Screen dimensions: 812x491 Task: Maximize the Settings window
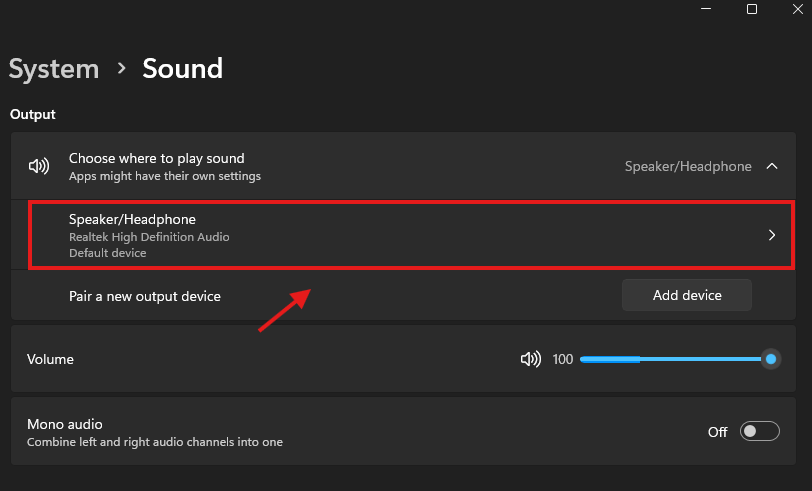point(752,9)
